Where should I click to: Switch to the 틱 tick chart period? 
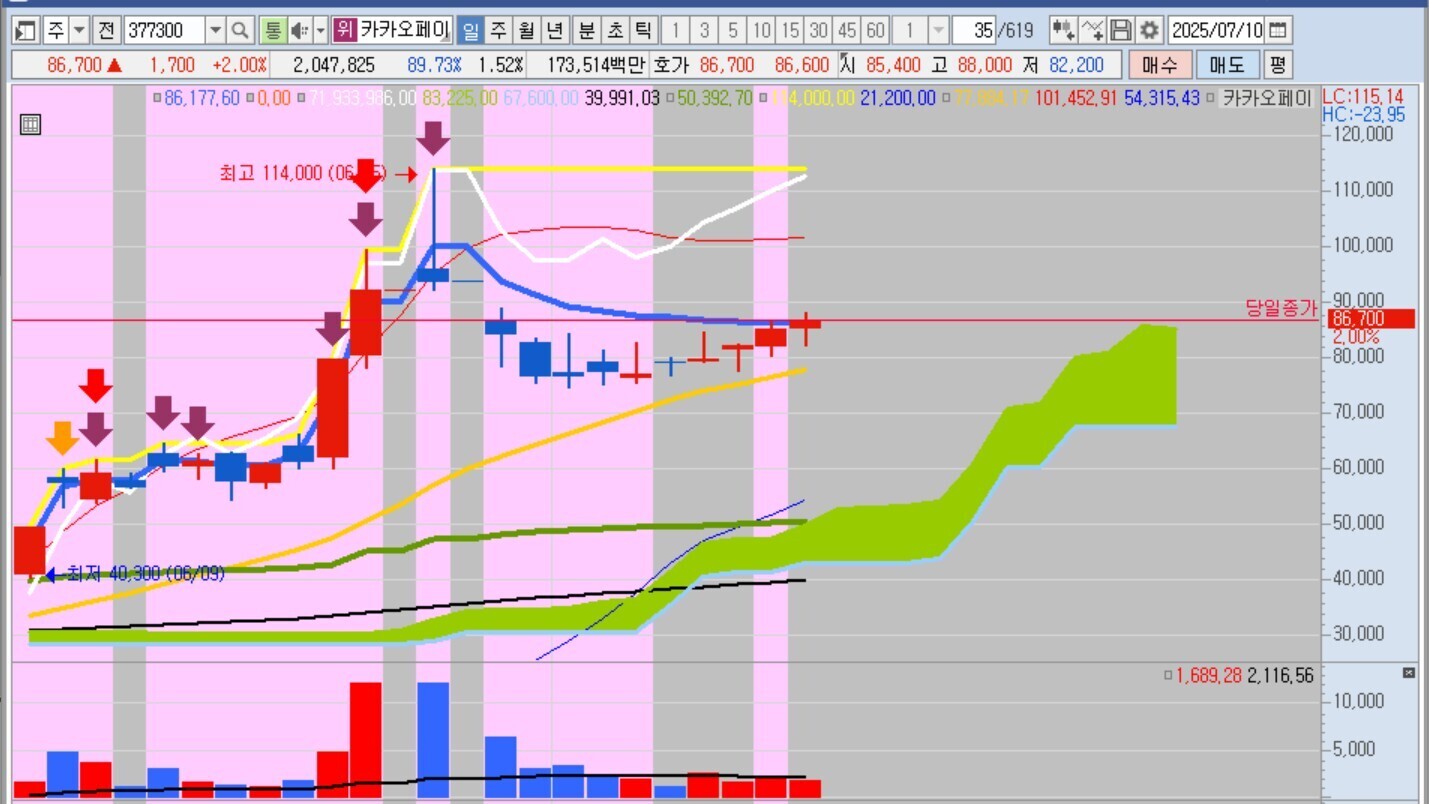(643, 30)
